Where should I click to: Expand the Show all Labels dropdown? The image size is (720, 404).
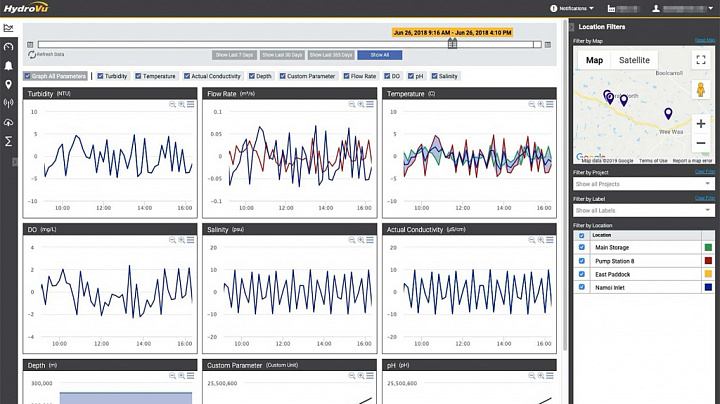point(644,210)
